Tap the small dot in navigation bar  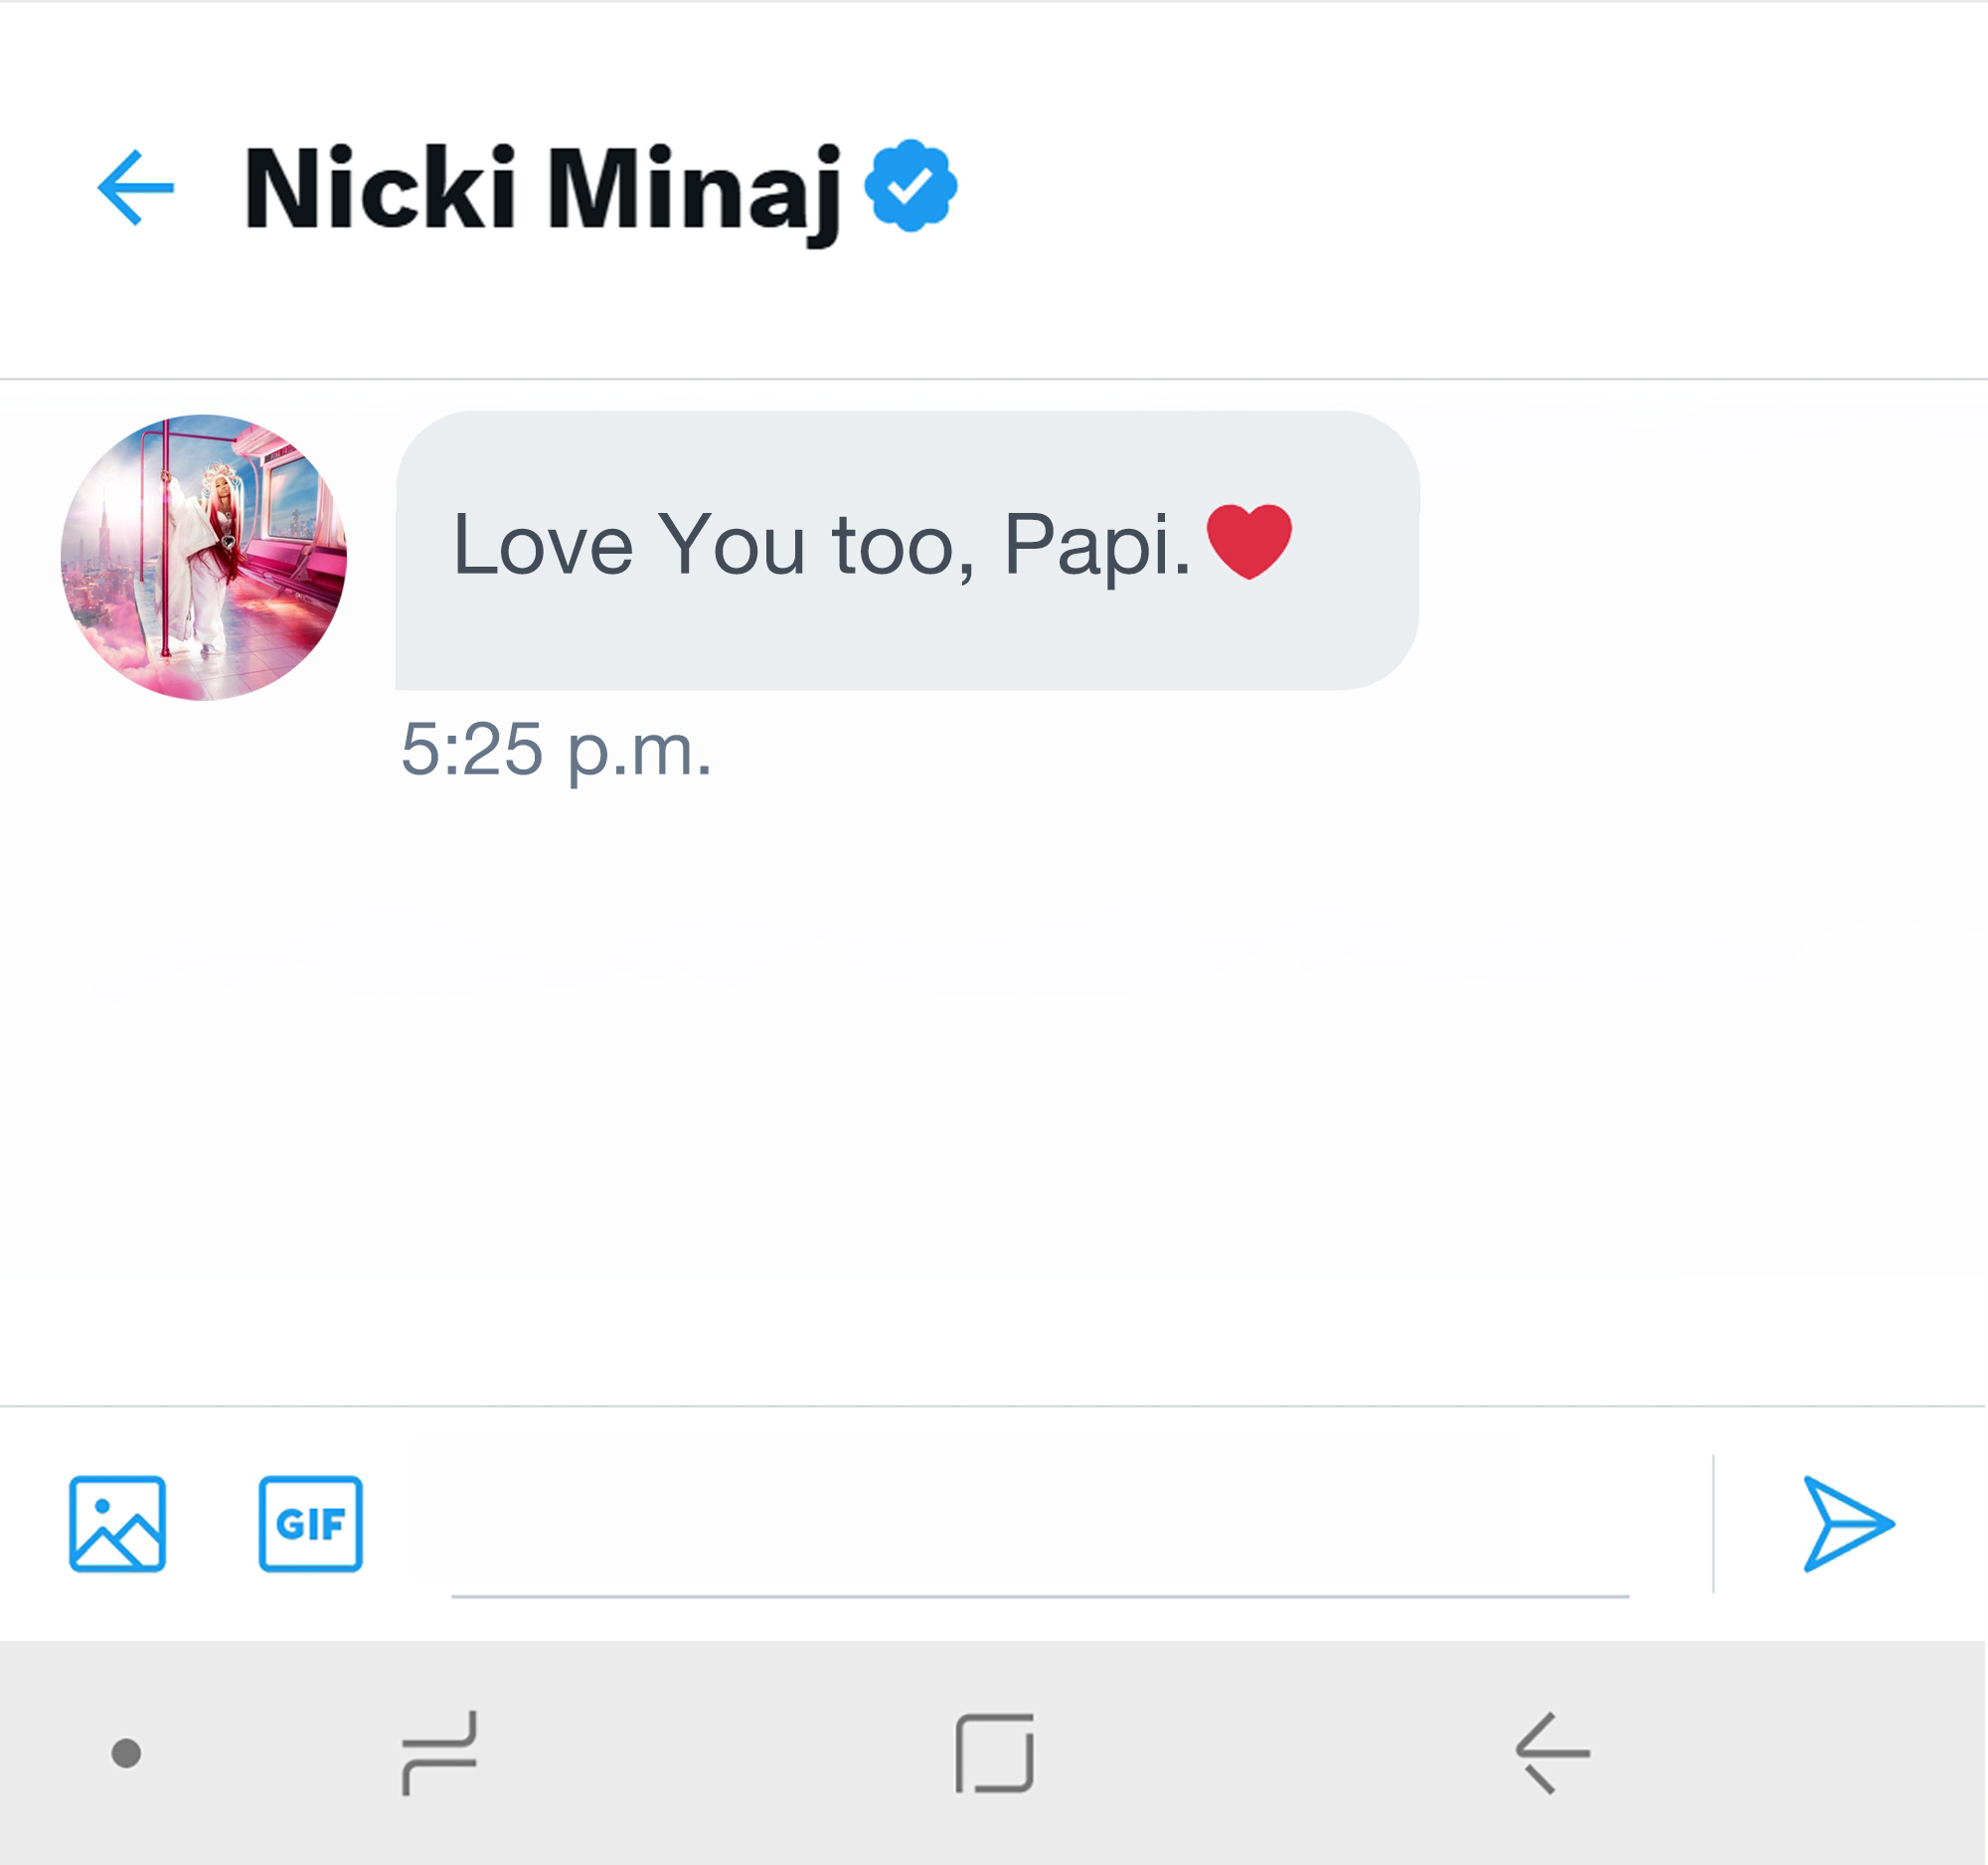126,1753
